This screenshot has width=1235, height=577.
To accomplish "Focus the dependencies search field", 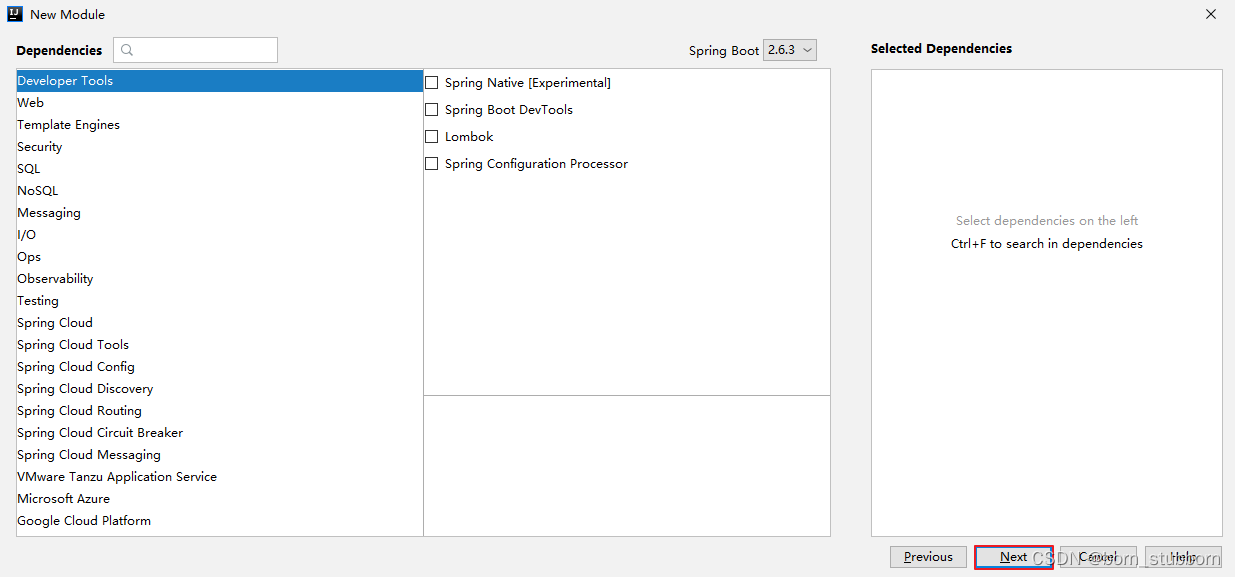I will click(x=195, y=50).
